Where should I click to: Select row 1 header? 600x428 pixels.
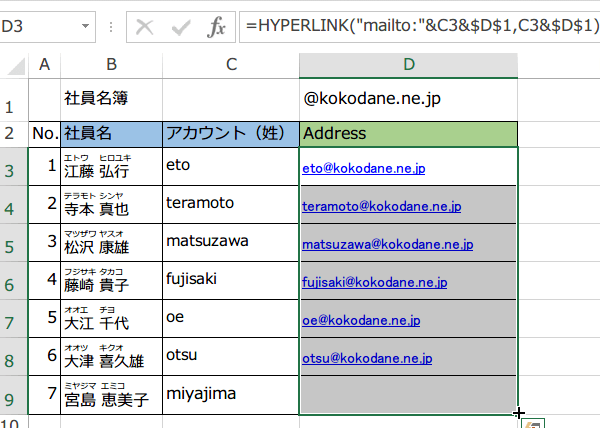click(x=14, y=100)
